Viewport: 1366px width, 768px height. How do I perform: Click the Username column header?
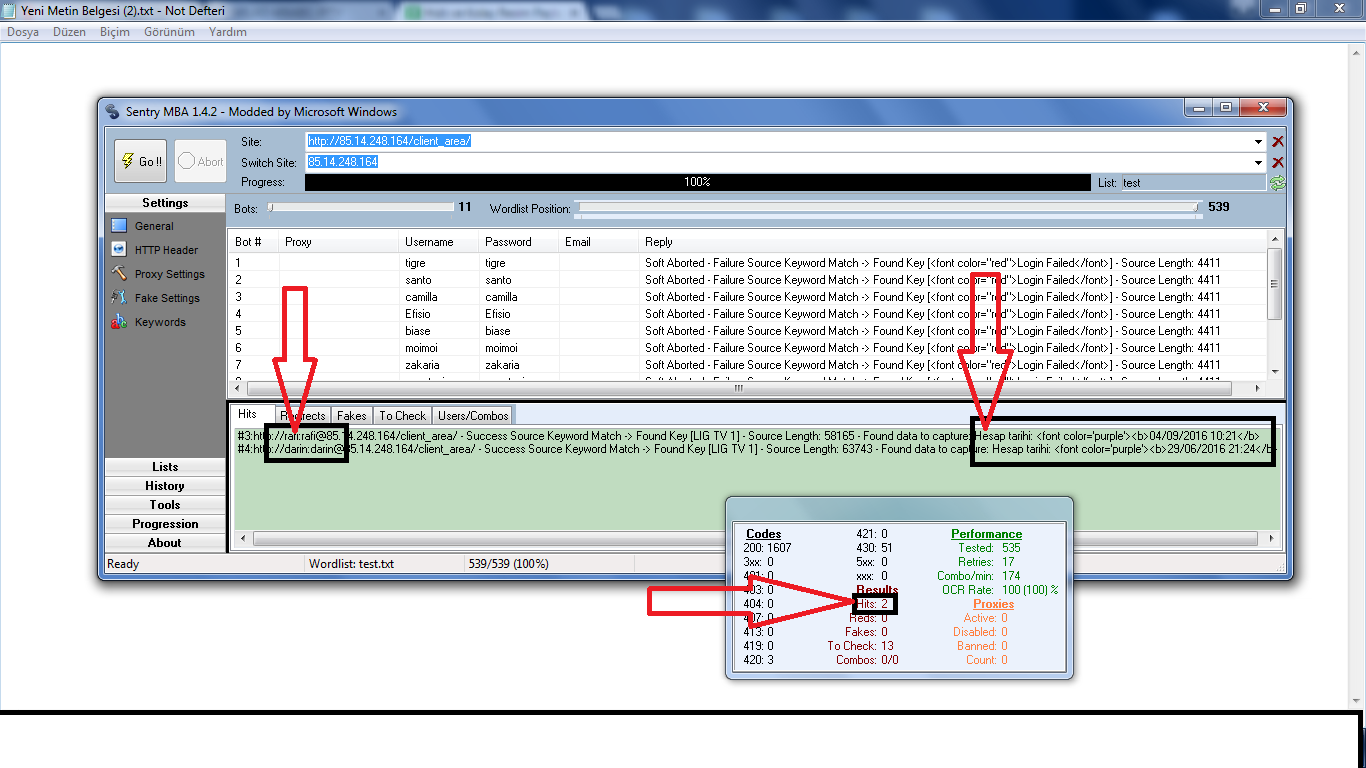coord(429,242)
